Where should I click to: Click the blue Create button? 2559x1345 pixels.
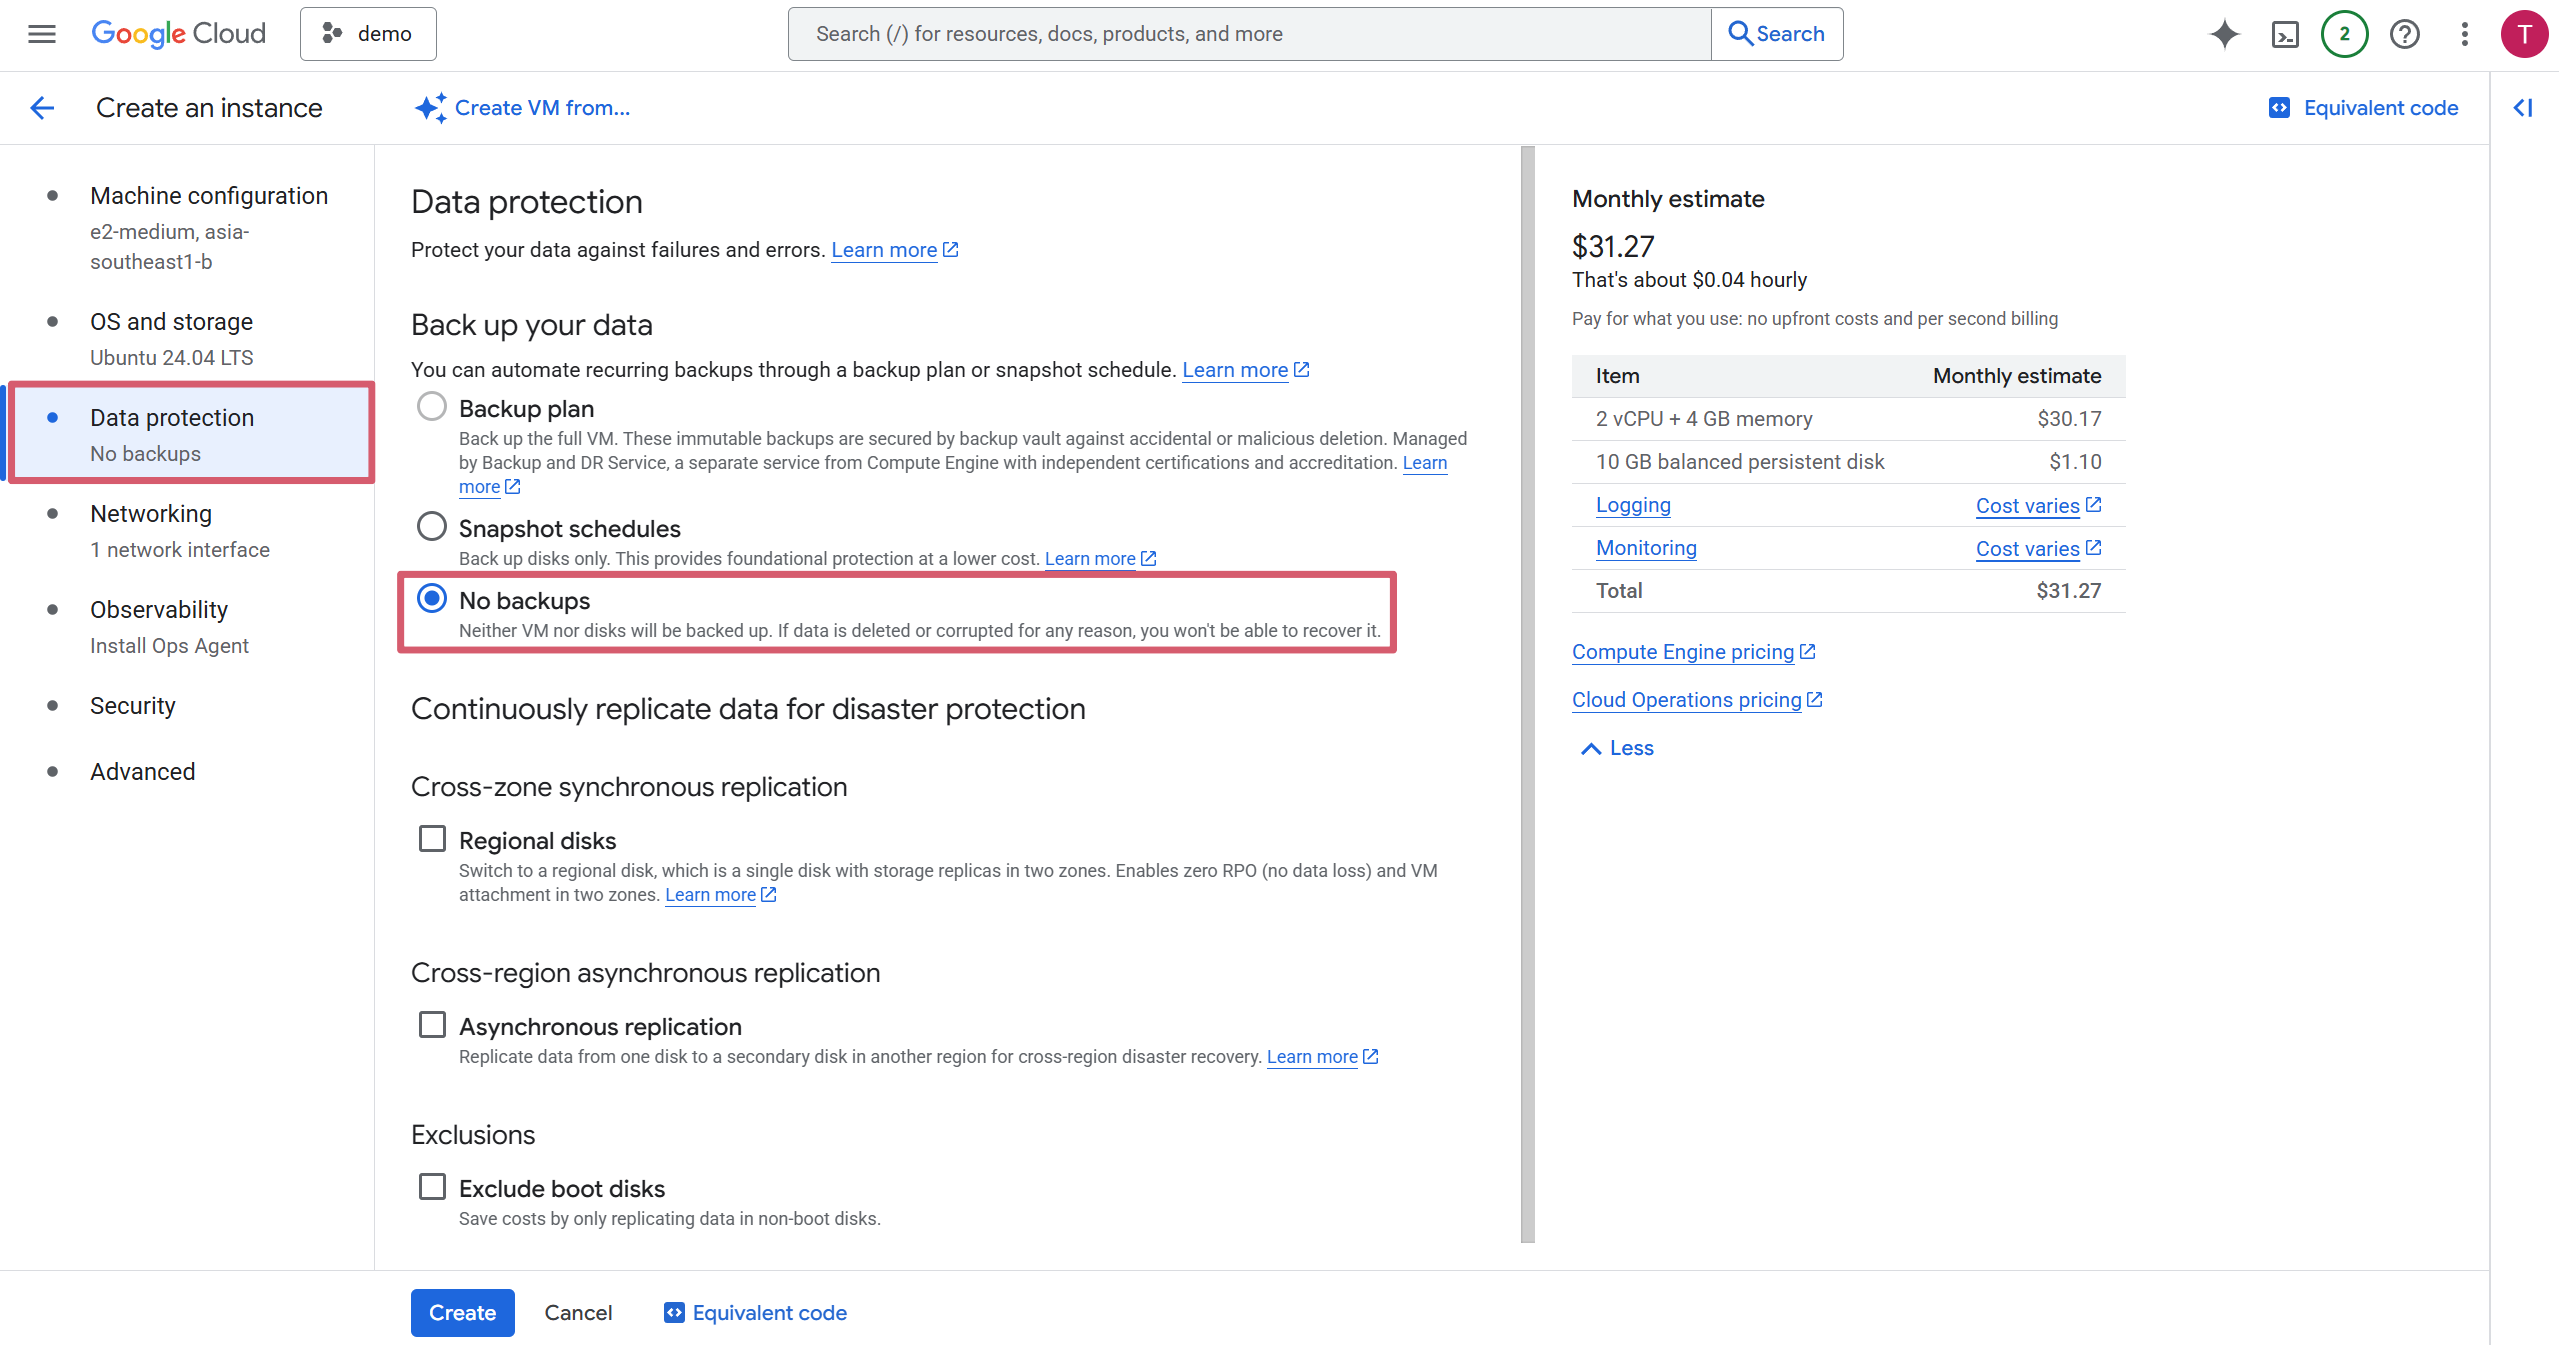click(462, 1312)
